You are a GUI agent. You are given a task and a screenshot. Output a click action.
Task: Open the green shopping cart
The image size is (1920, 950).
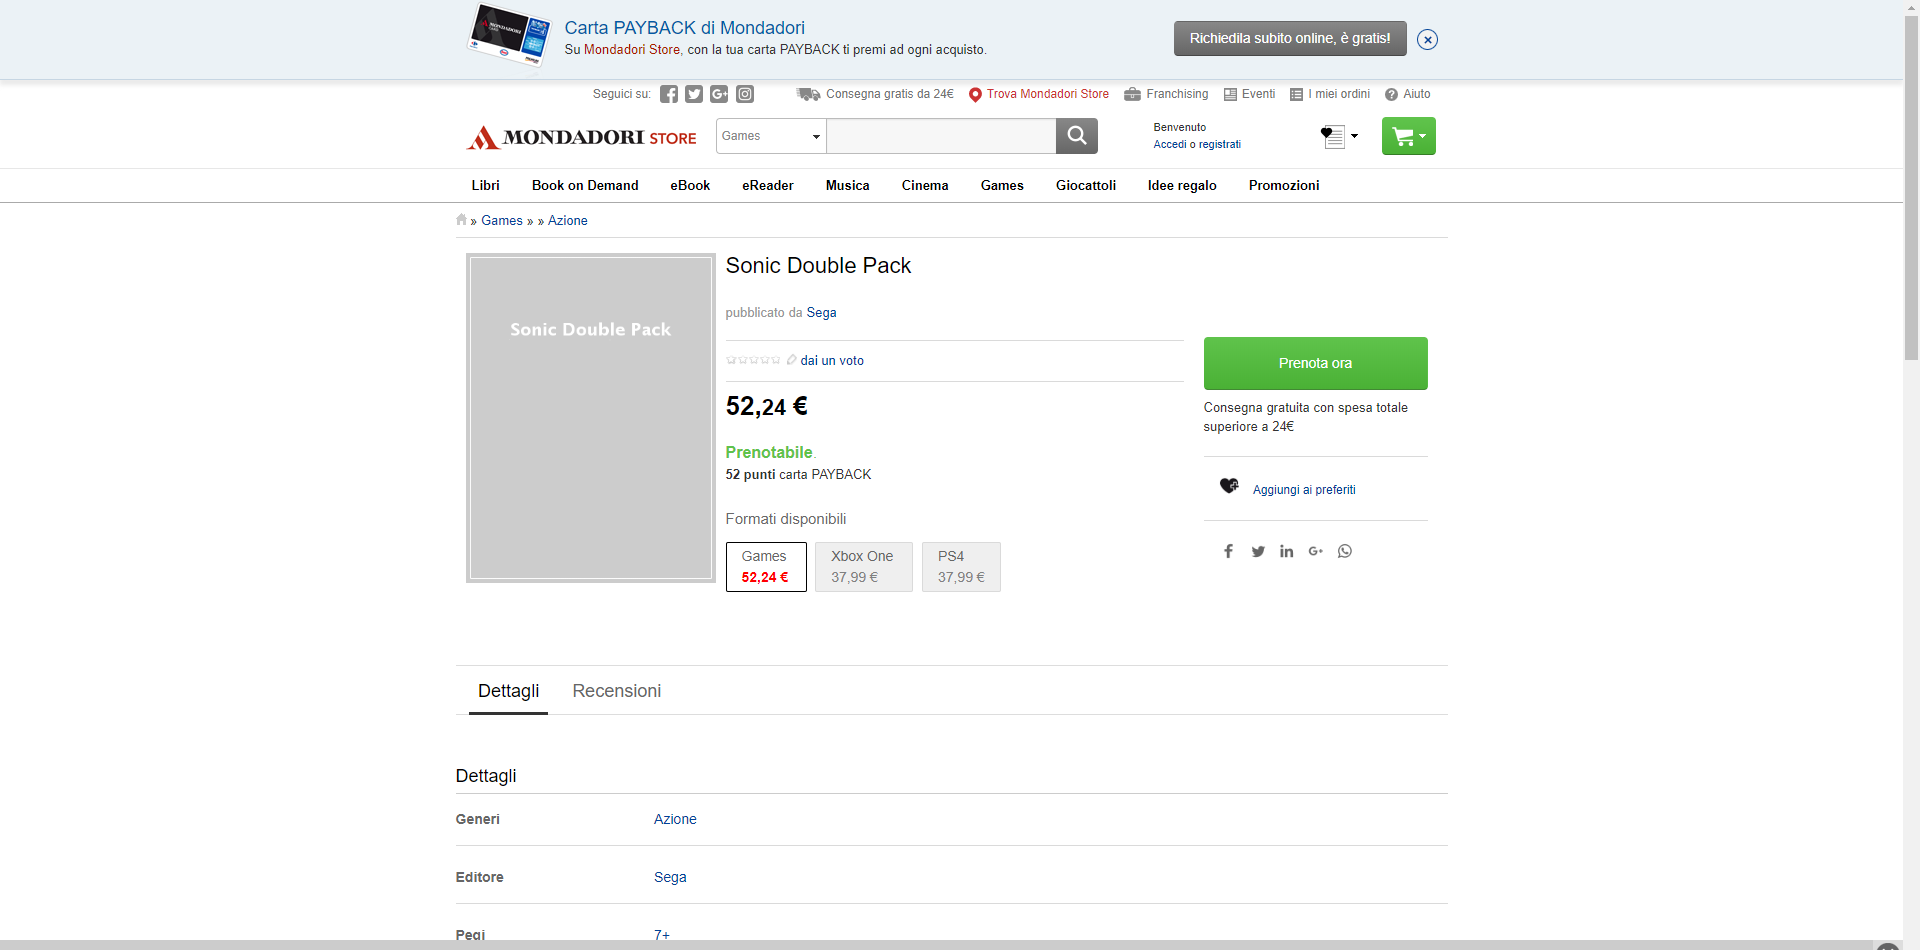click(x=1409, y=136)
